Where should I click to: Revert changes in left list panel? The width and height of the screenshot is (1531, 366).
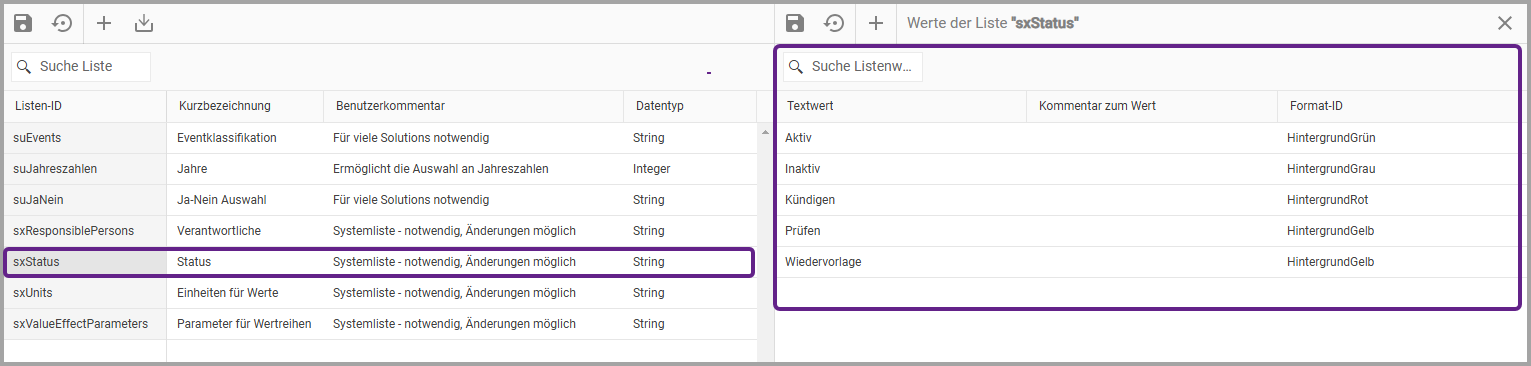pyautogui.click(x=62, y=23)
